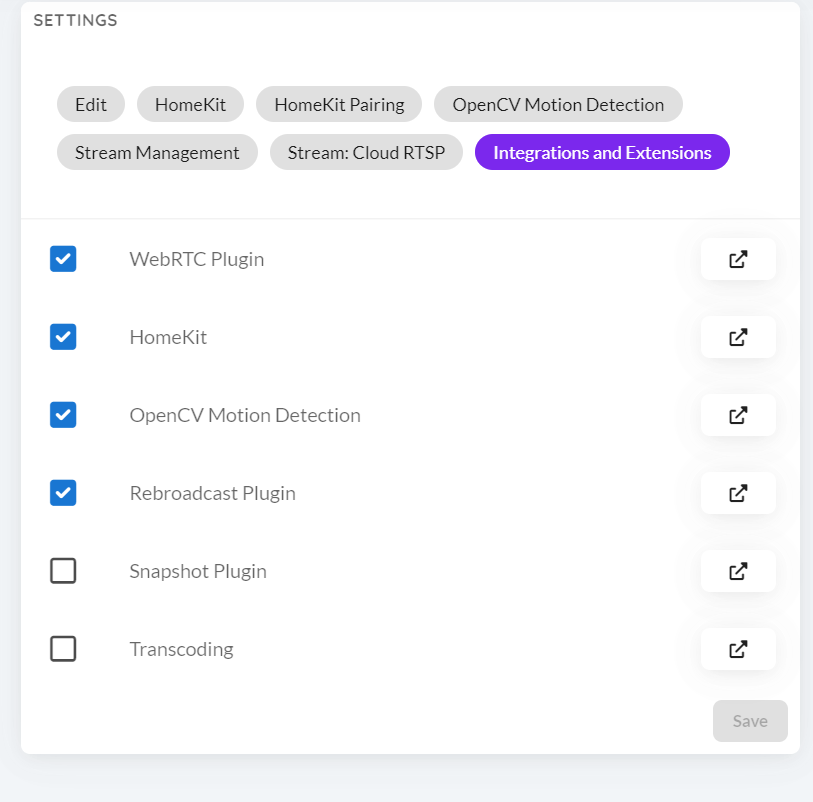Click the SETTINGS heading label

pyautogui.click(x=75, y=20)
